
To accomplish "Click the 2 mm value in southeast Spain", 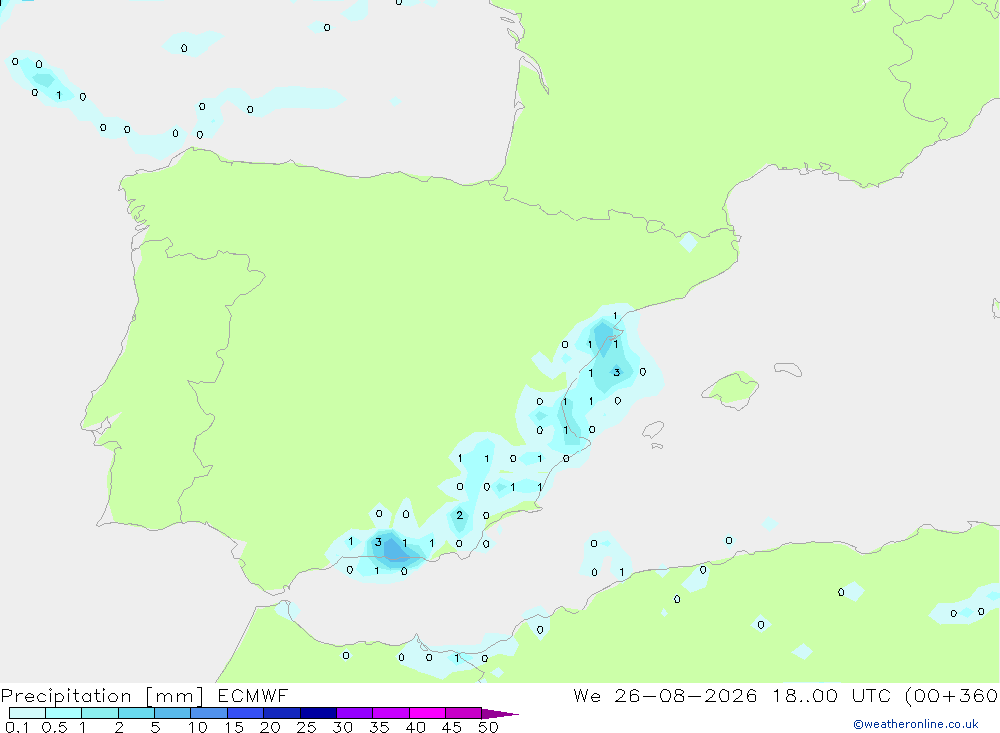I will pos(459,515).
